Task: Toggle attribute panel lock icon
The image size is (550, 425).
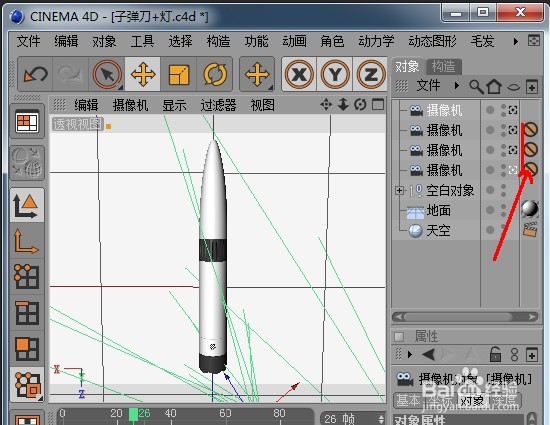Action: [x=495, y=354]
